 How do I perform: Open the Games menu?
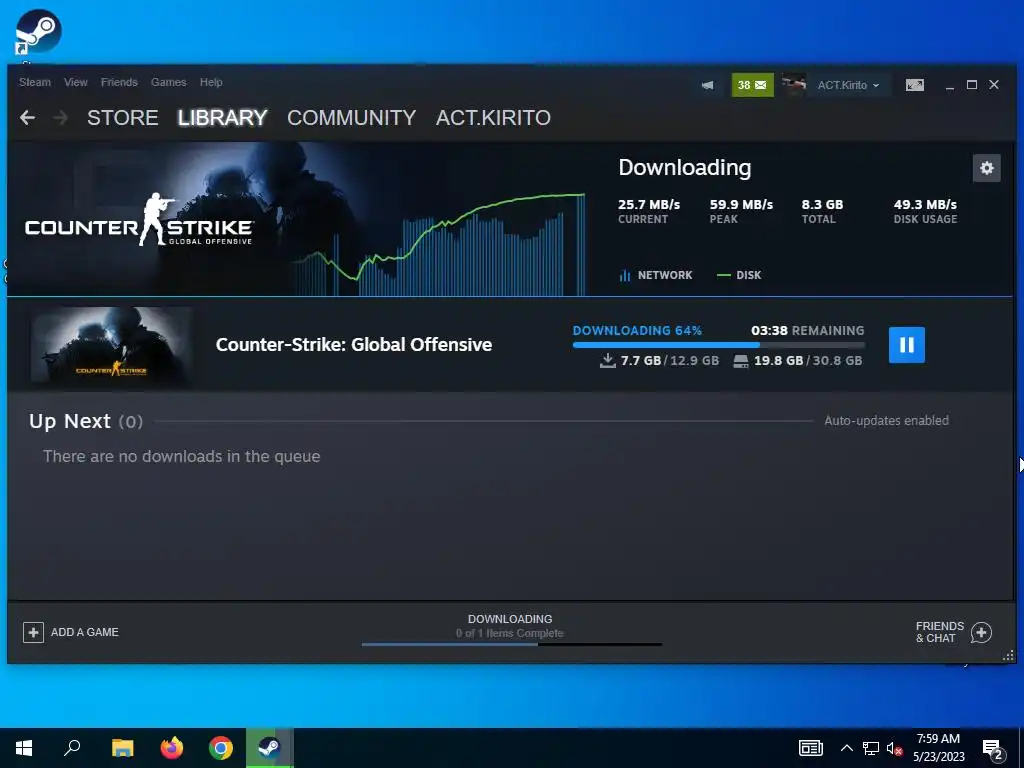(x=168, y=82)
